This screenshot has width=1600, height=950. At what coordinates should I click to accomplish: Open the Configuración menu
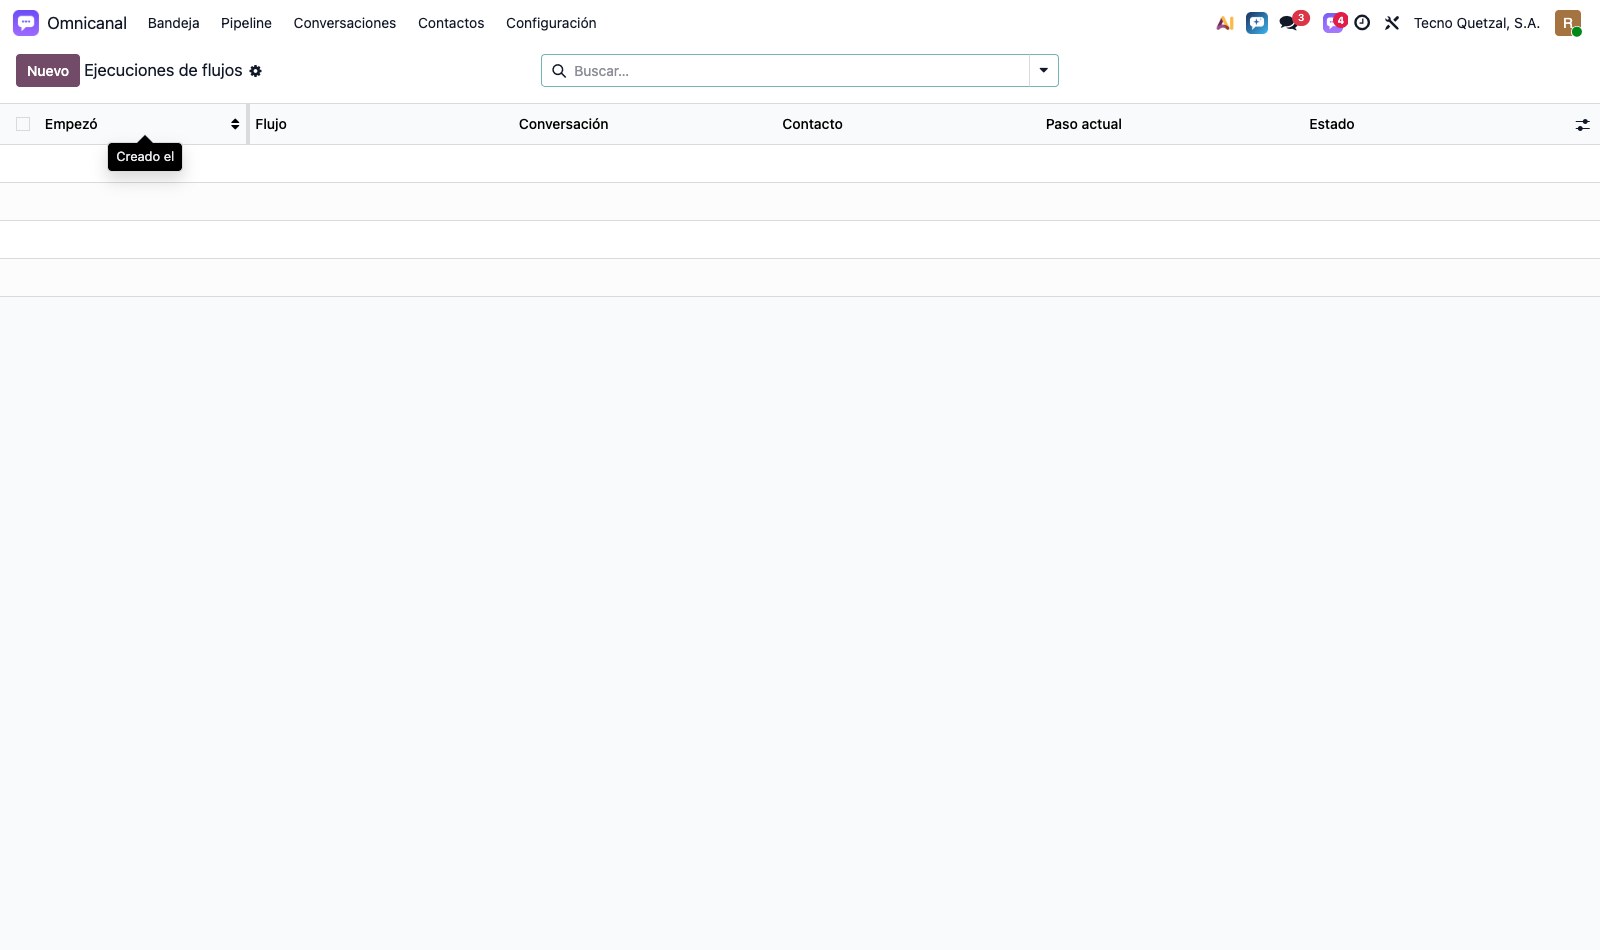pyautogui.click(x=551, y=23)
